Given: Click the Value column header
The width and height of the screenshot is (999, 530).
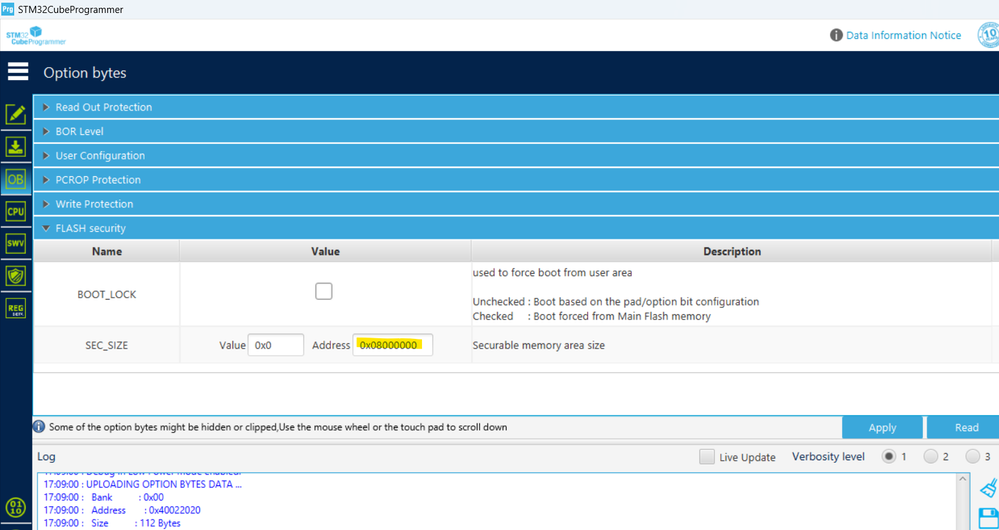Looking at the screenshot, I should pyautogui.click(x=325, y=251).
